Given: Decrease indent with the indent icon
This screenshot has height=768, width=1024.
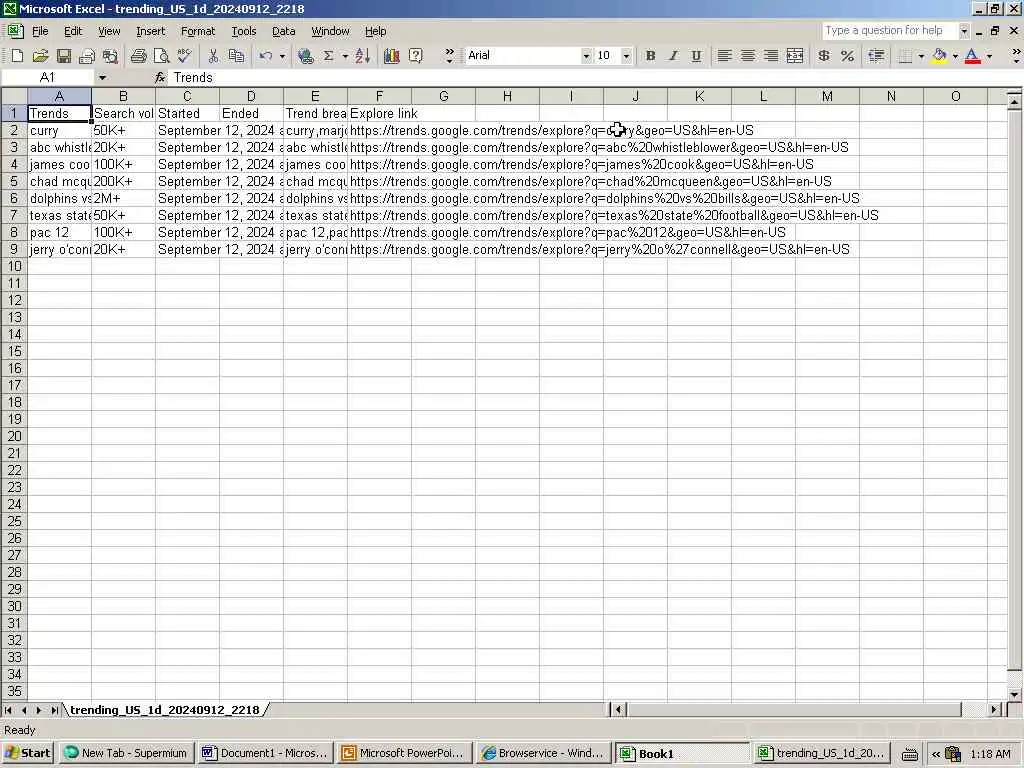Looking at the screenshot, I should click(876, 56).
